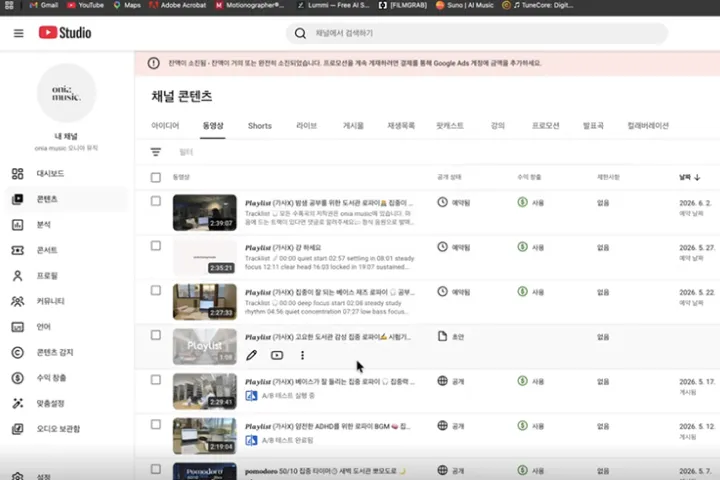This screenshot has height=480, width=720.
Task: Open the YouTube bookmark
Action: click(85, 5)
